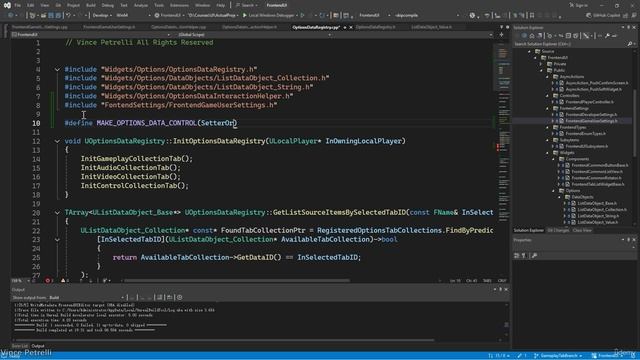
Task: Select FrontendUISubsystem.h file
Action: (x=587, y=146)
